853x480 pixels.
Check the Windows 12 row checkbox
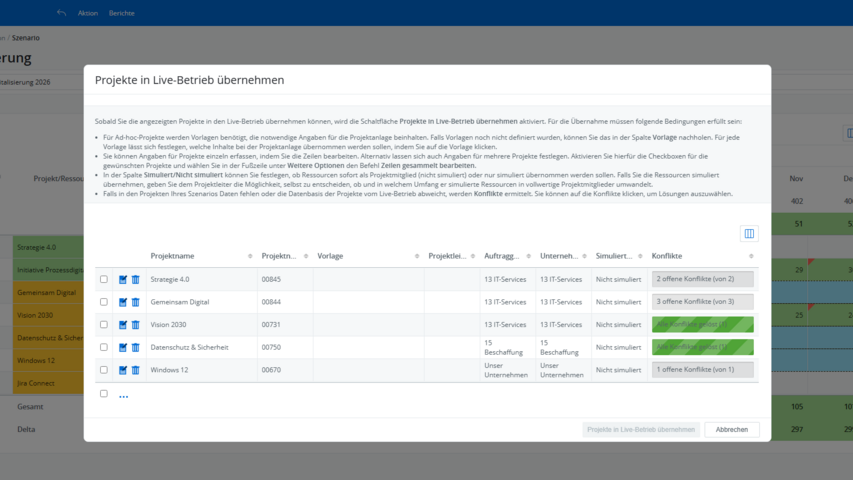[104, 370]
